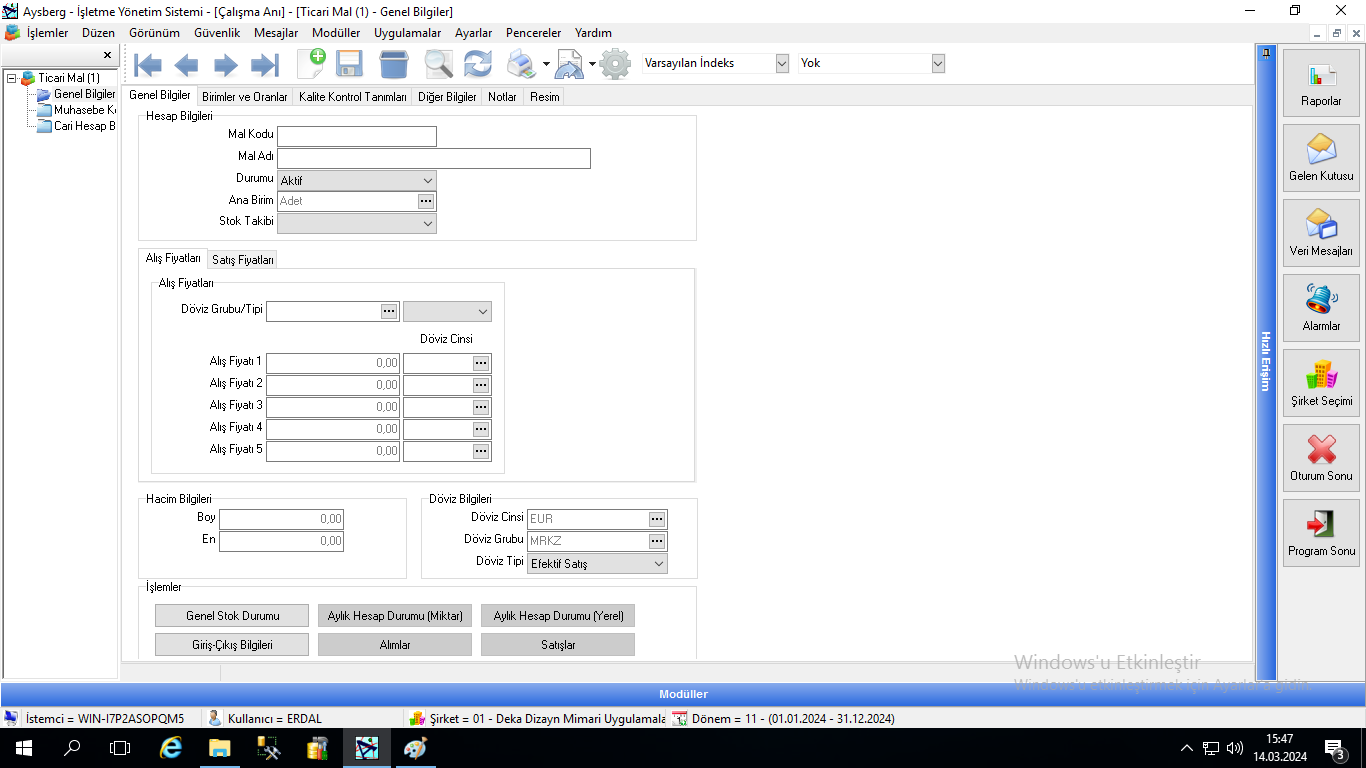Click the Giriş-Çıkış Bilgileri button
The image size is (1366, 768).
[232, 645]
